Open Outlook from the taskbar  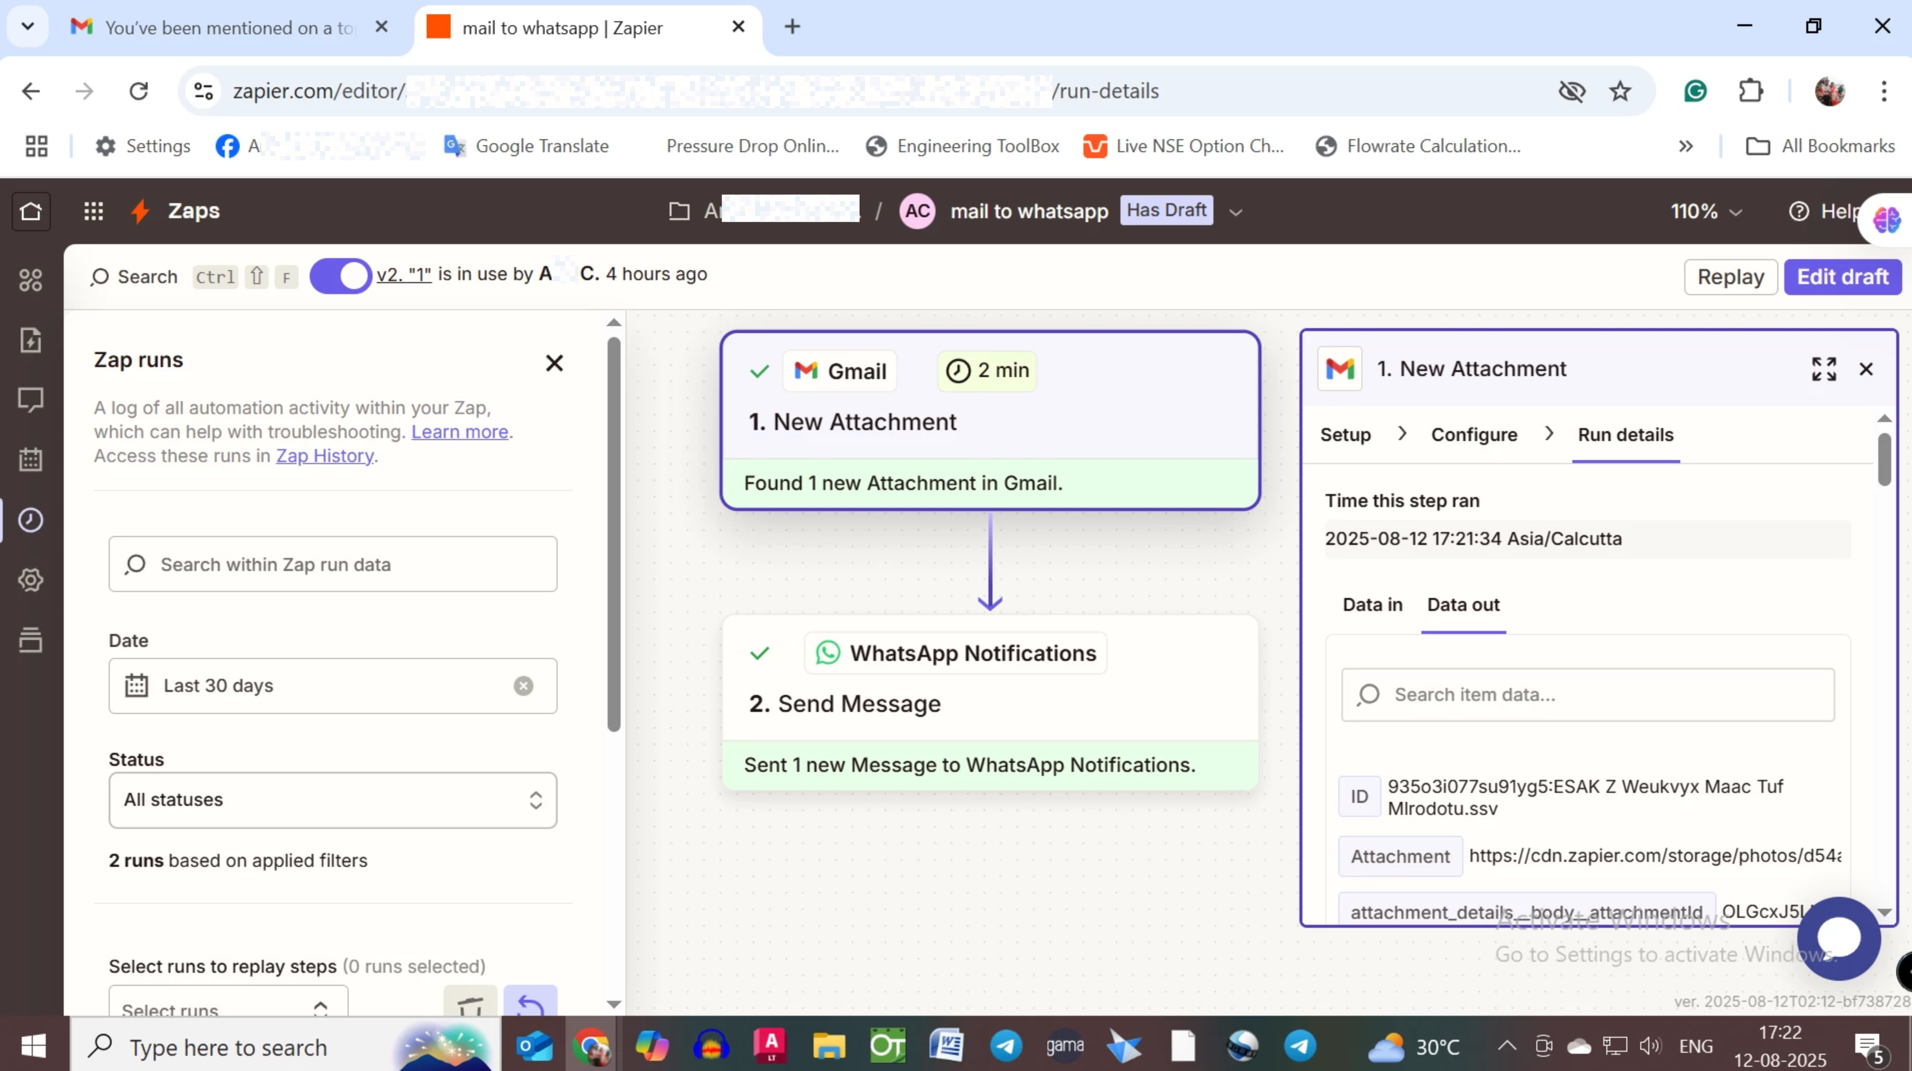[535, 1047]
